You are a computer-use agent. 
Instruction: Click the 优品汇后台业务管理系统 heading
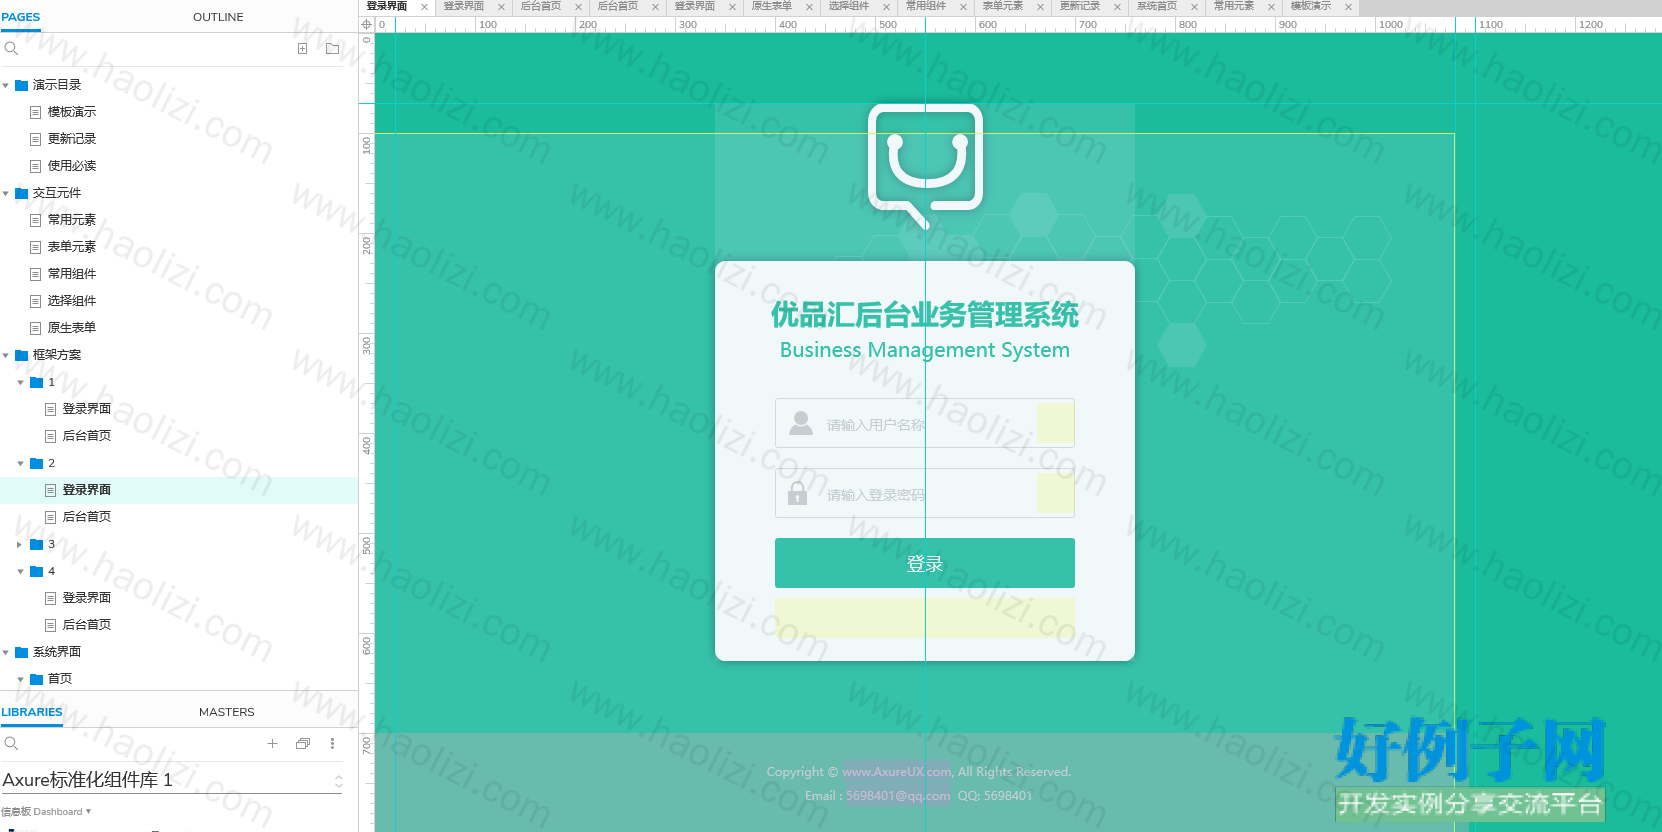[925, 315]
